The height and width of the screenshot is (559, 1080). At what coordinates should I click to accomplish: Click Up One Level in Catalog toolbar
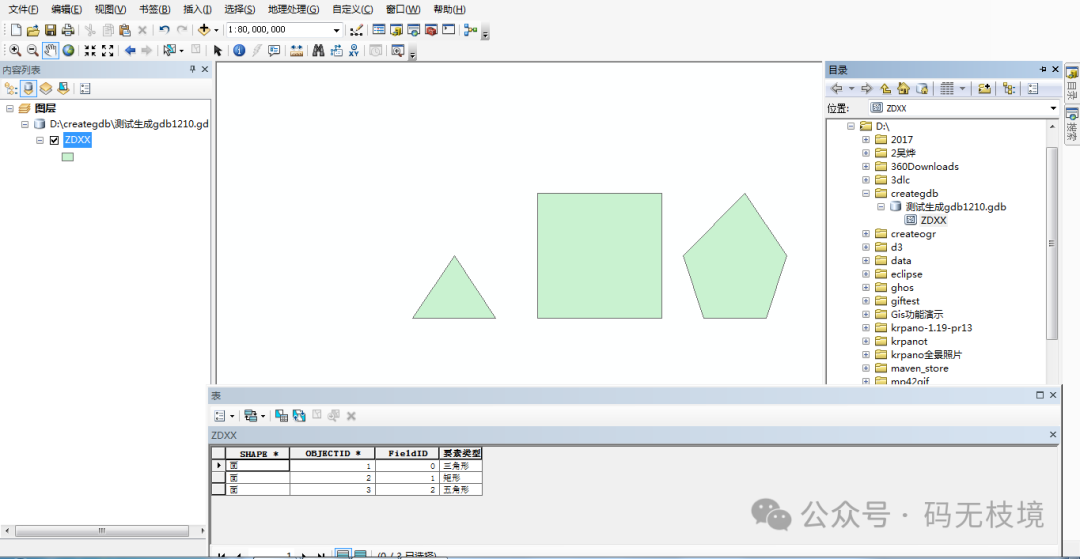click(x=886, y=88)
